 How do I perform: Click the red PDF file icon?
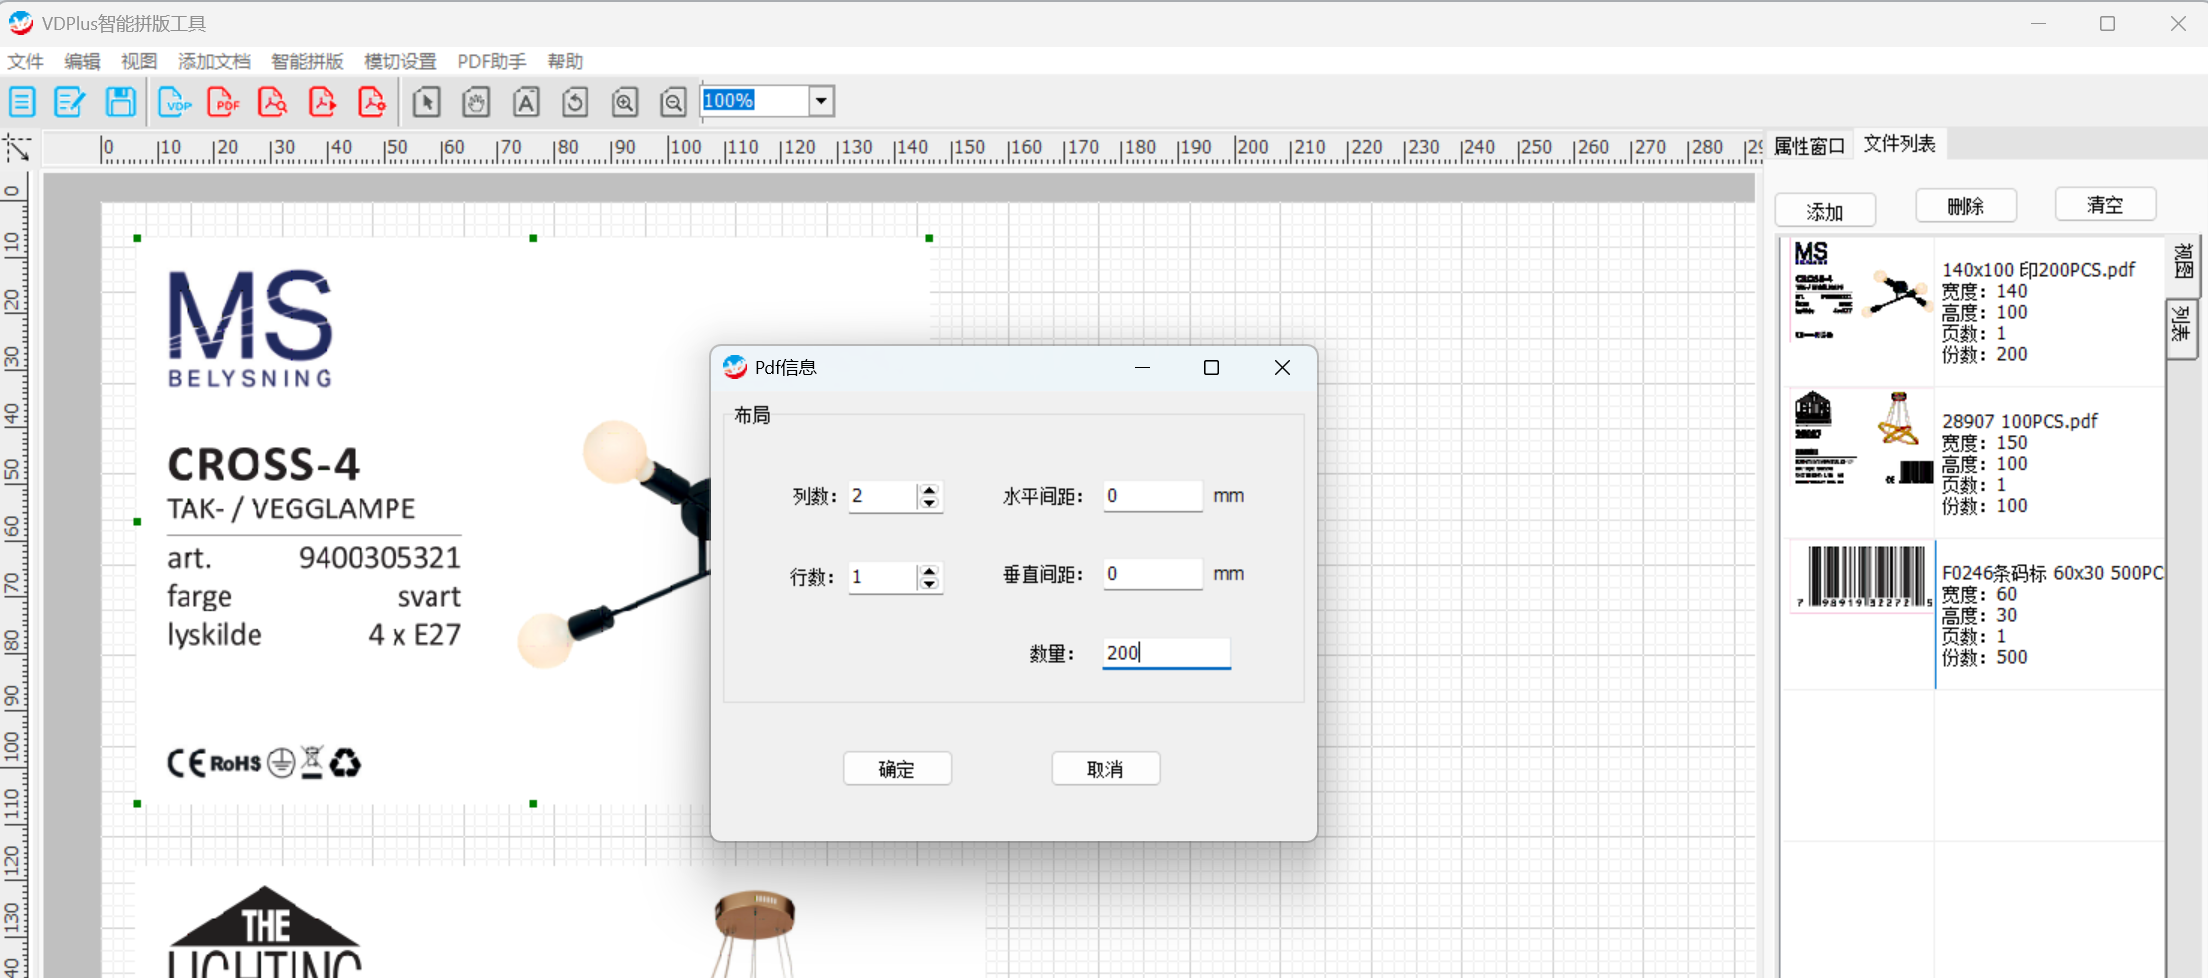coord(224,102)
